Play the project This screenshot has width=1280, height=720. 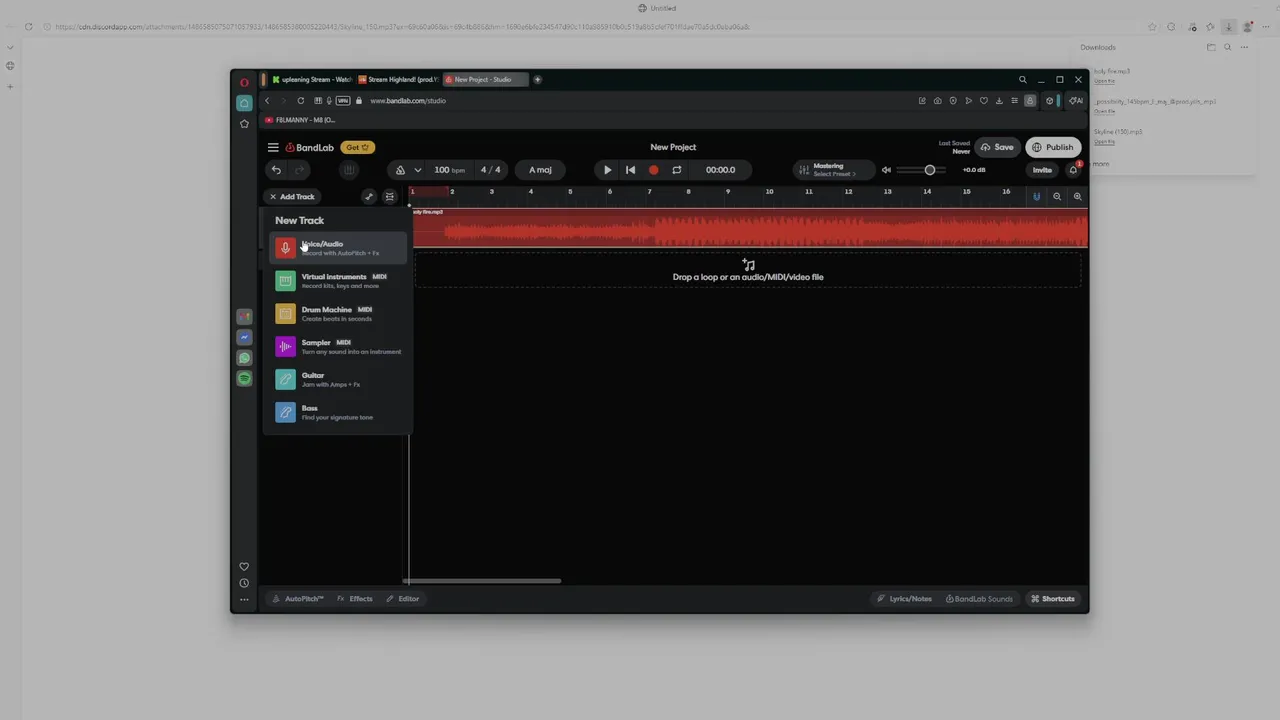607,170
